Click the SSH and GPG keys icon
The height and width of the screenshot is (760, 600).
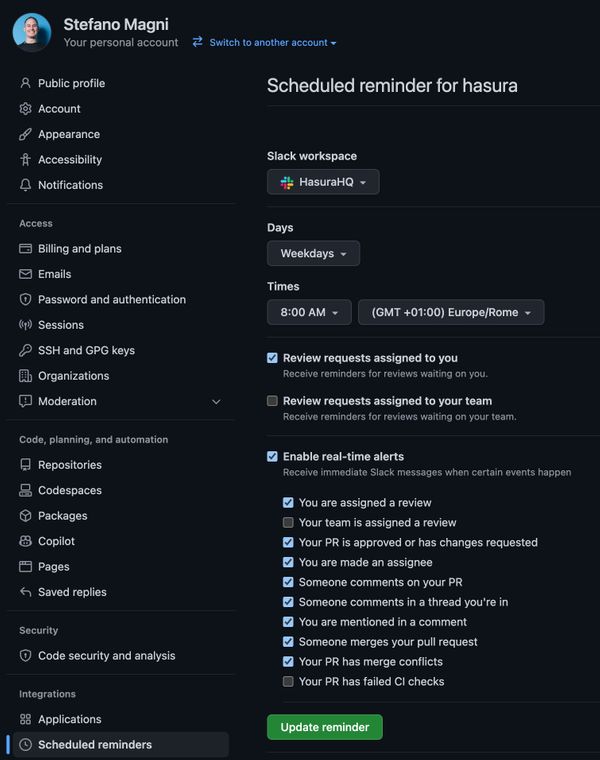(26, 350)
